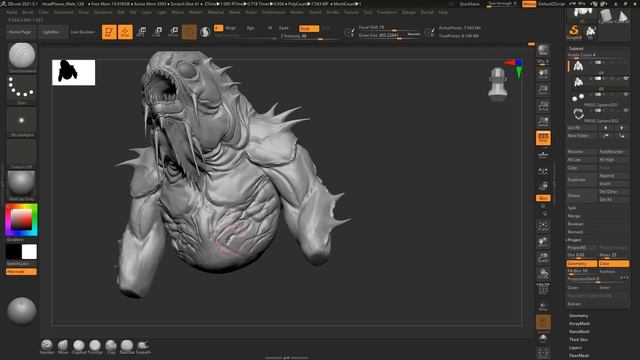Toggle local symmetry L.Sym
This screenshot has width=640, height=360.
[x=543, y=171]
